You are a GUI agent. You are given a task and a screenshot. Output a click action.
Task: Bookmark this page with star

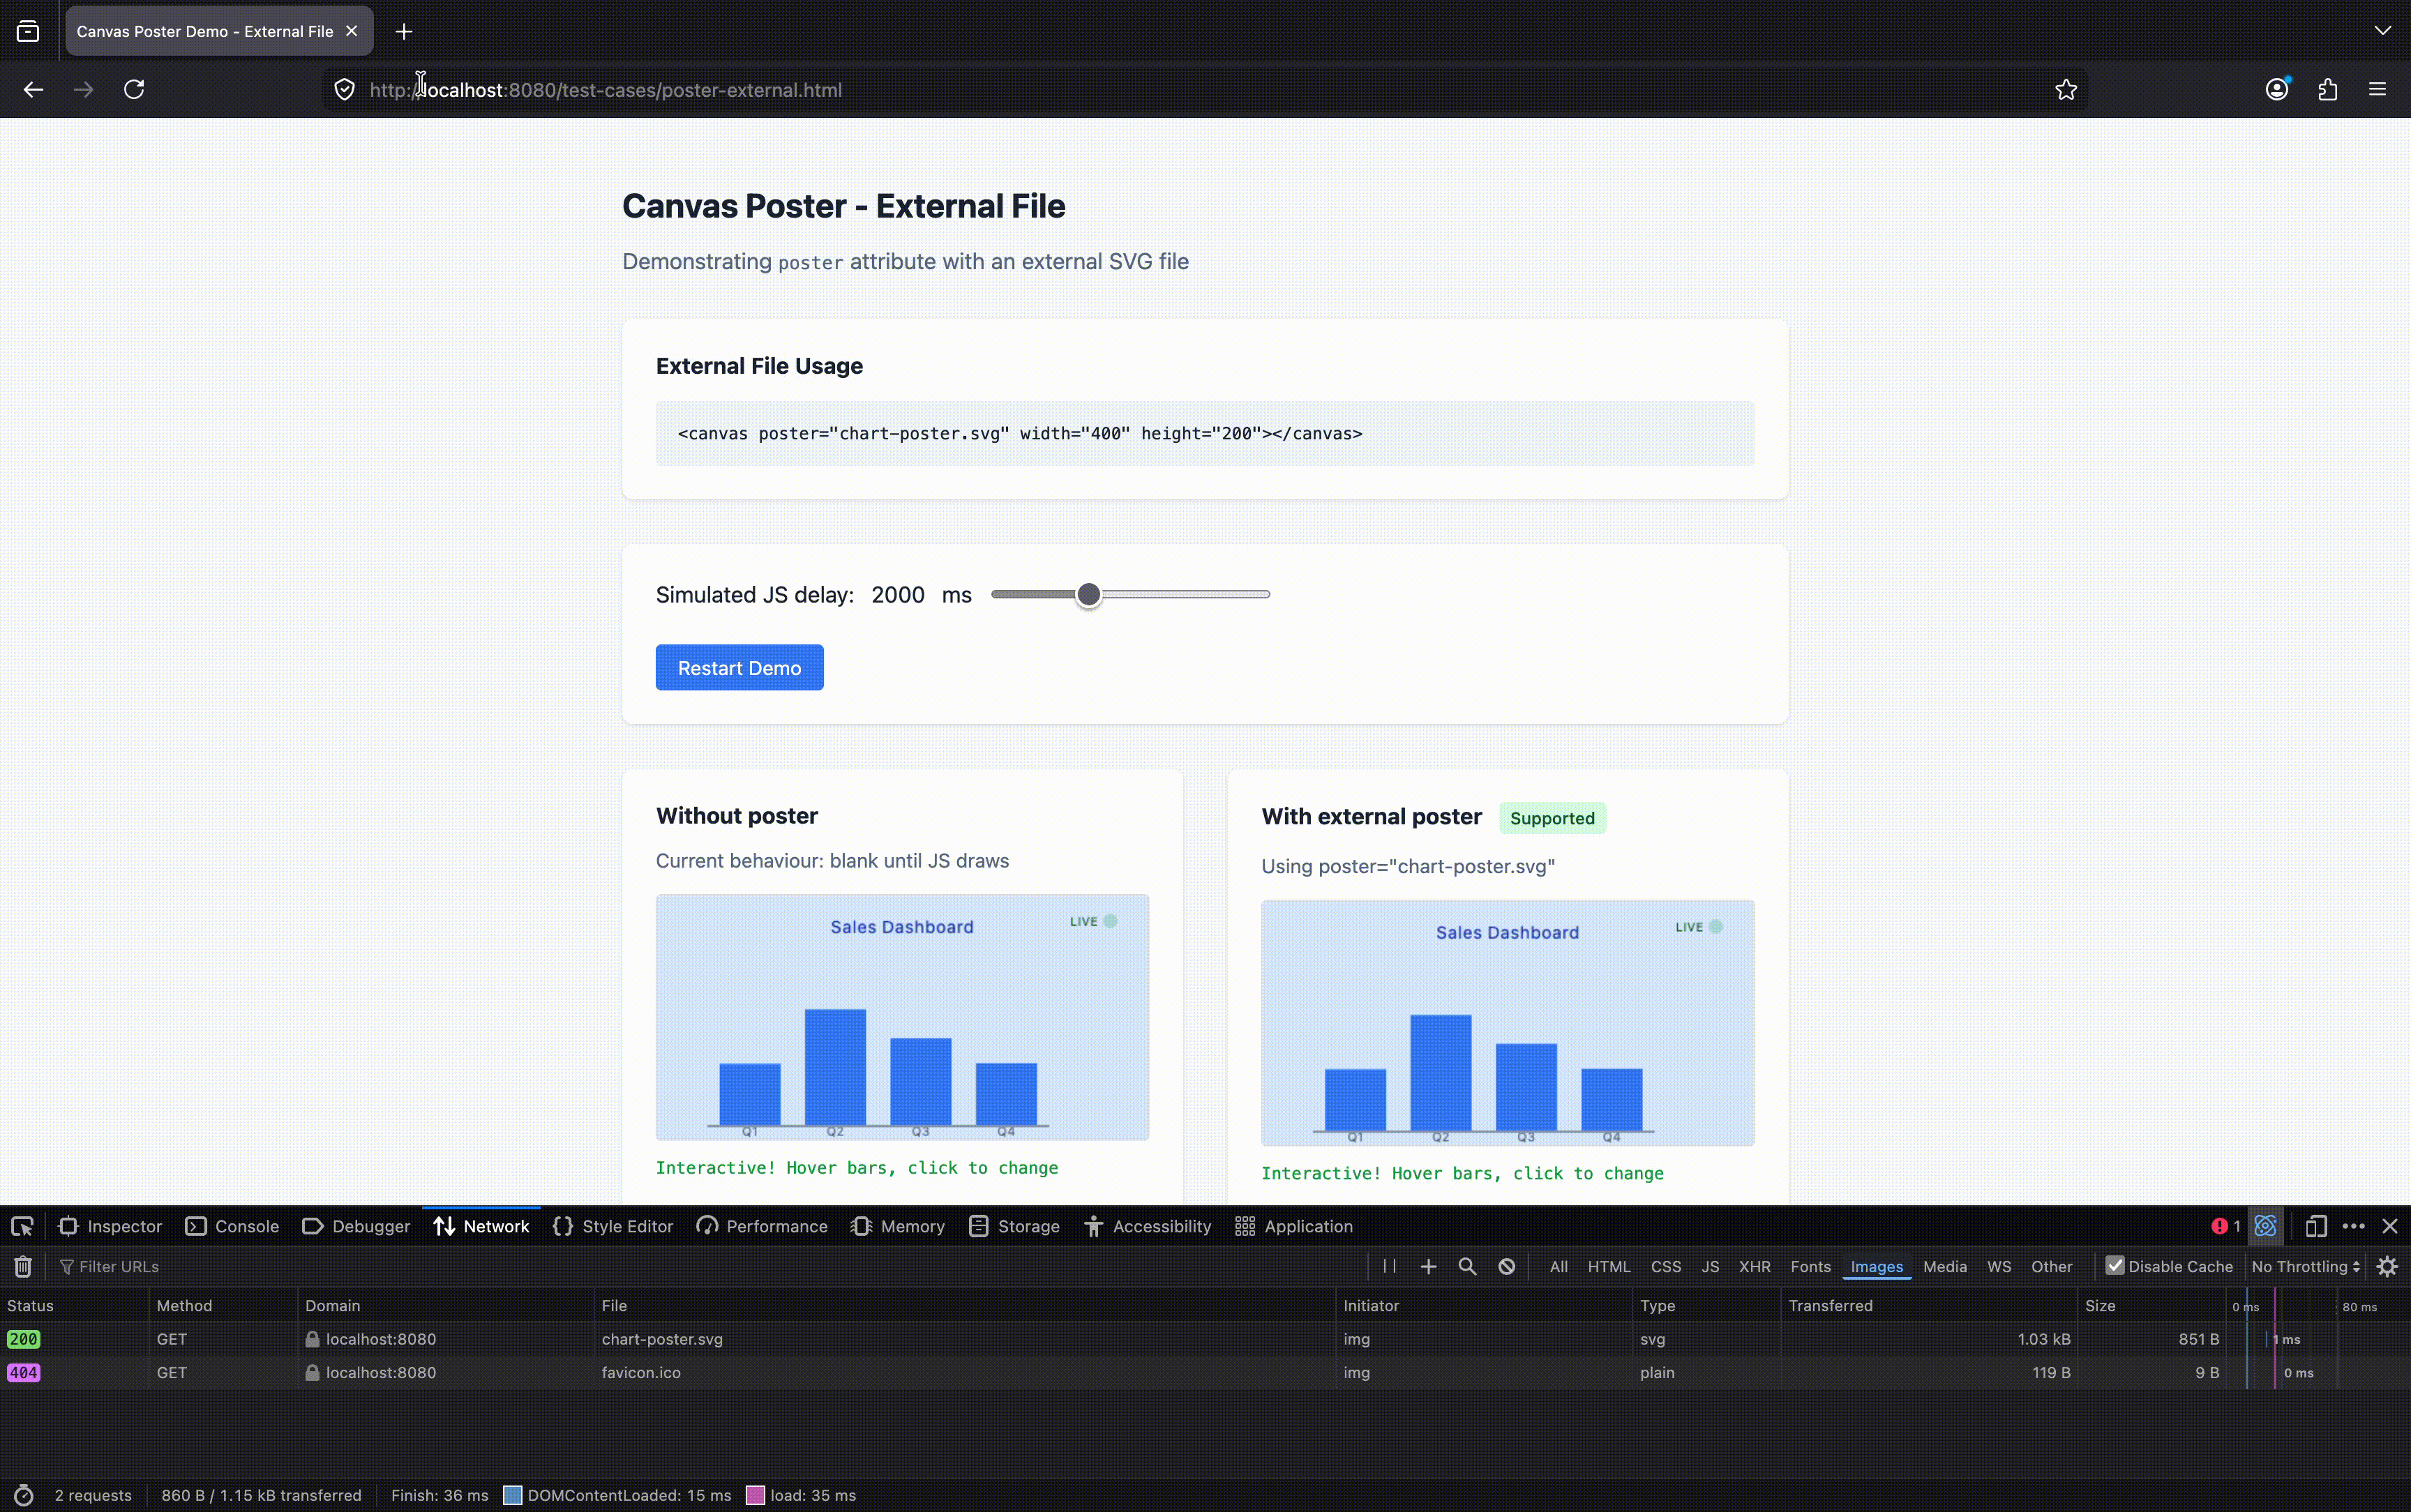click(2066, 90)
